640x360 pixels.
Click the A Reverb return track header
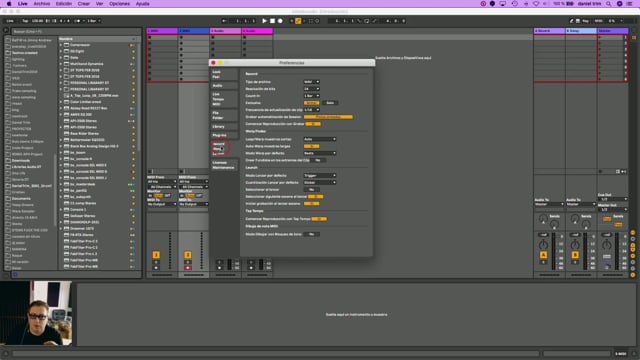click(549, 31)
